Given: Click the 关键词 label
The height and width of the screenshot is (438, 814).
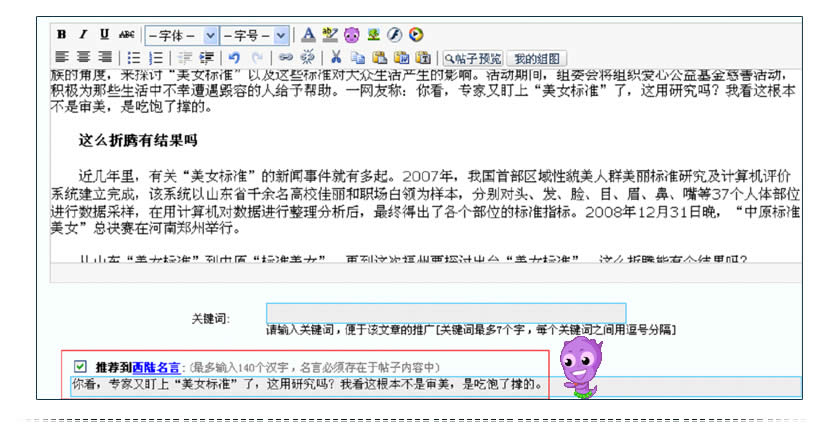Looking at the screenshot, I should (x=210, y=319).
